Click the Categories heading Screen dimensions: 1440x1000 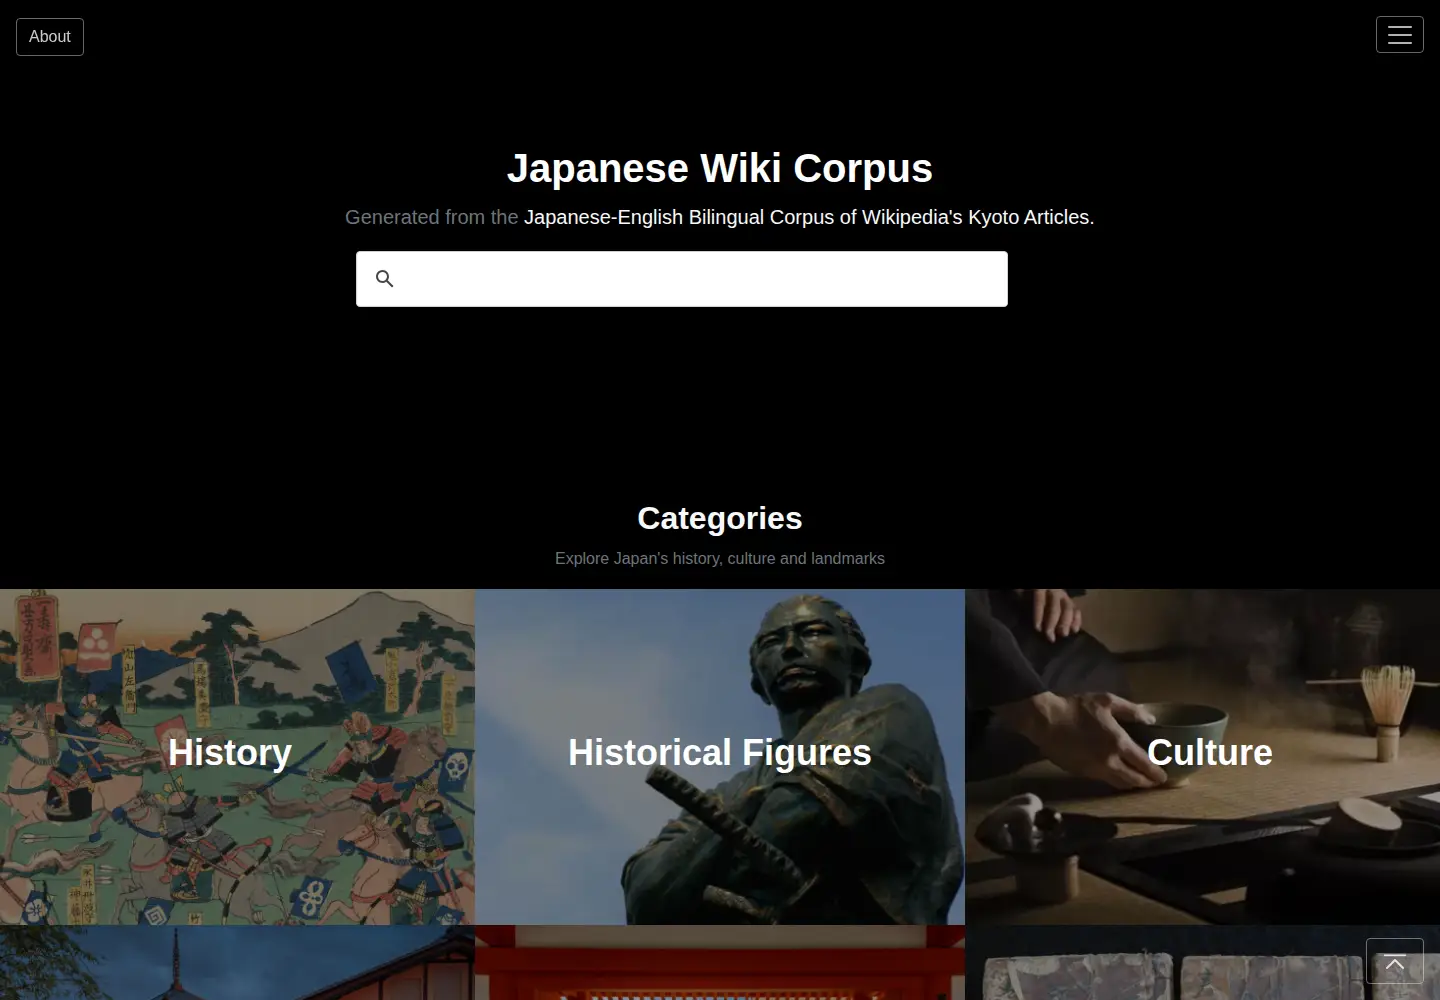[720, 518]
